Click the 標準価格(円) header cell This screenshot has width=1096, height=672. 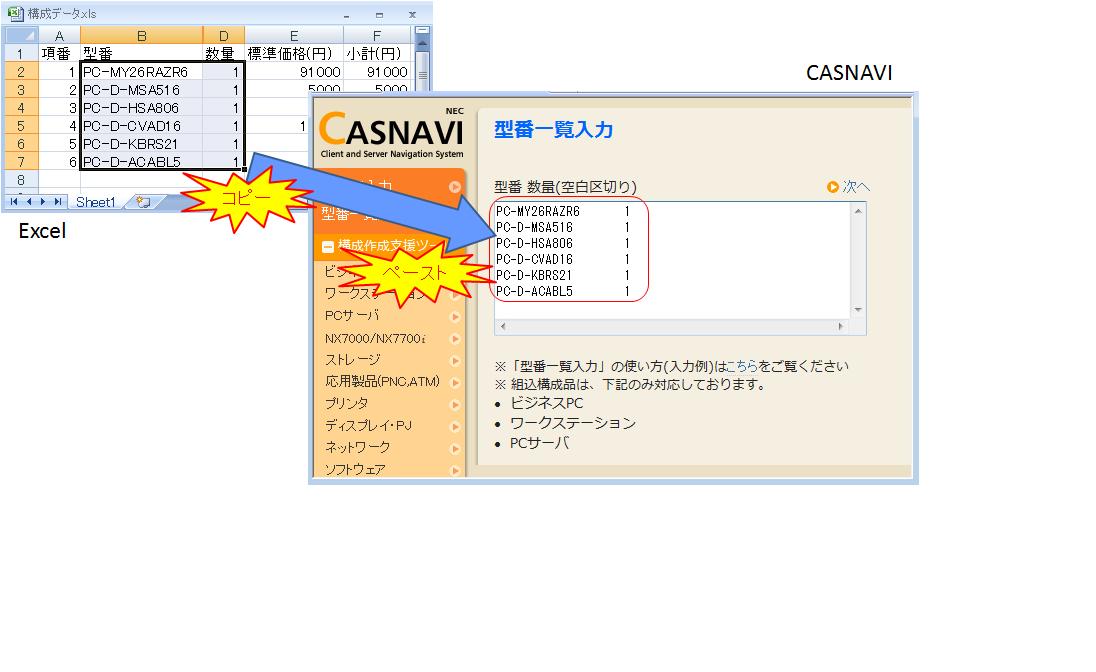click(294, 54)
